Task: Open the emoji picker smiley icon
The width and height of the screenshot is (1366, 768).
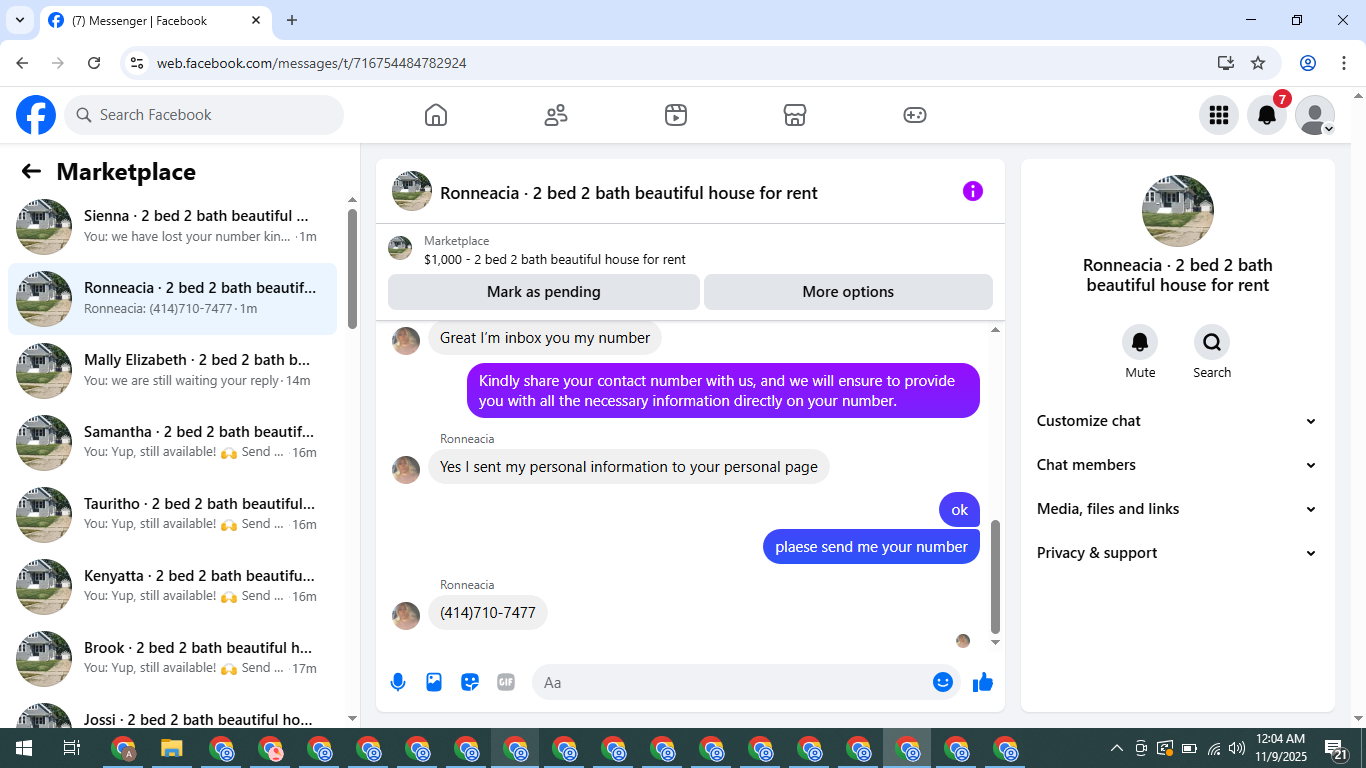Action: (x=943, y=682)
